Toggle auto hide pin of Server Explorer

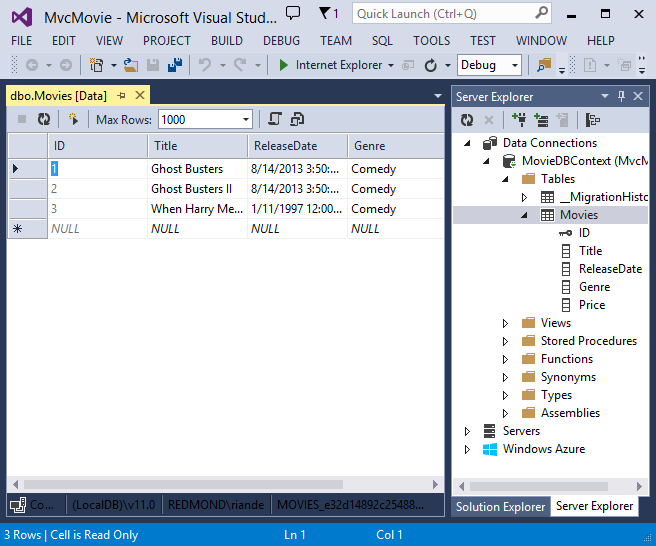point(621,96)
